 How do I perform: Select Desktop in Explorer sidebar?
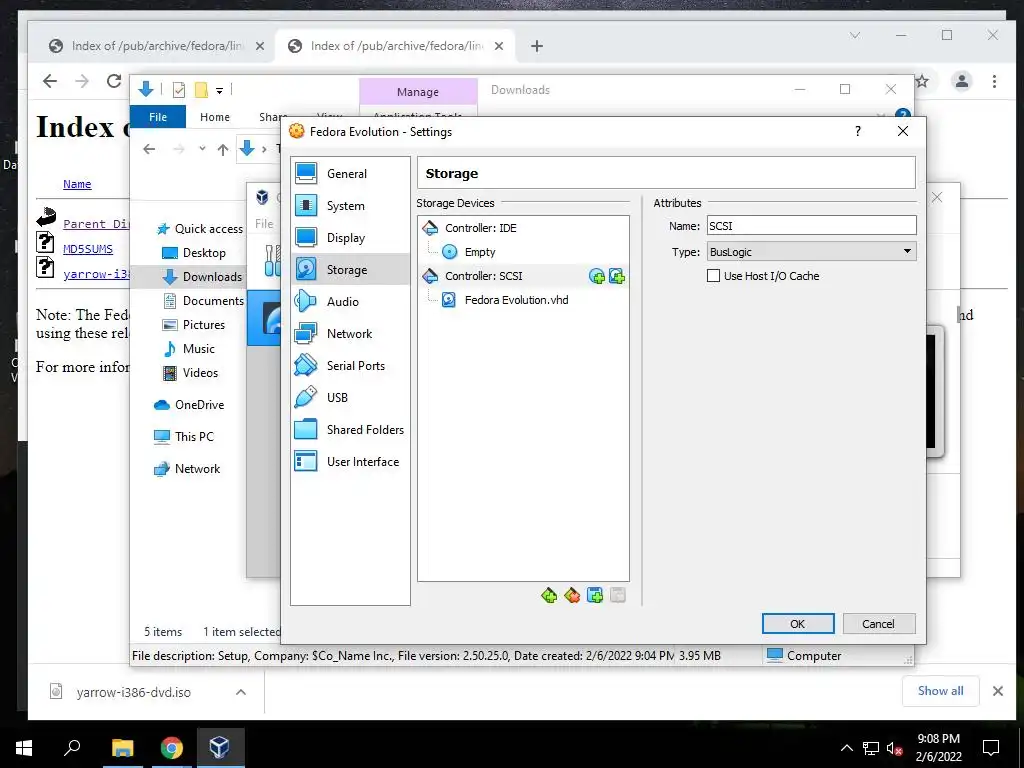[194, 253]
